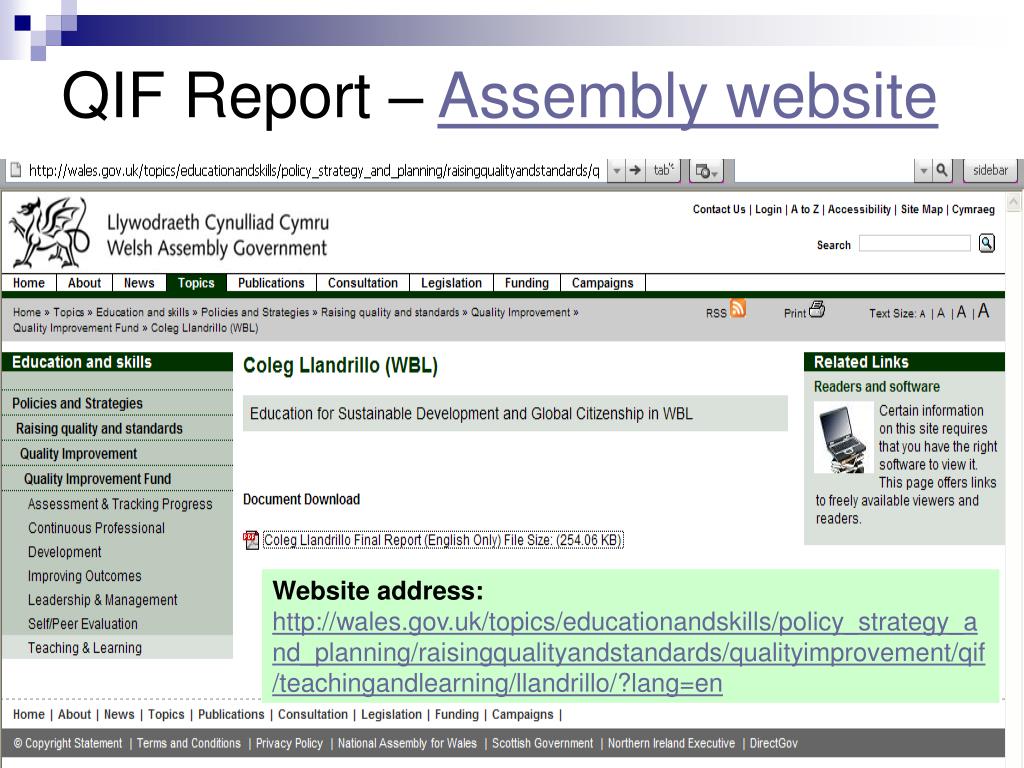Viewport: 1024px width, 768px height.
Task: Open the Accessibility link
Action: point(859,210)
